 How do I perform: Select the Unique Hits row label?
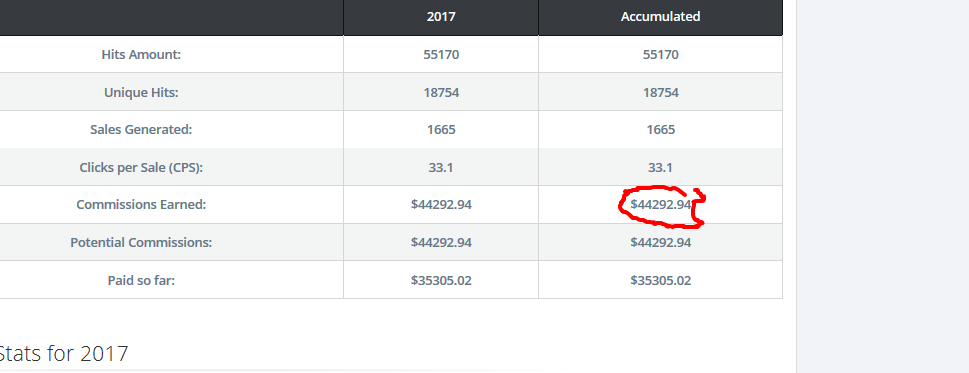tap(141, 93)
